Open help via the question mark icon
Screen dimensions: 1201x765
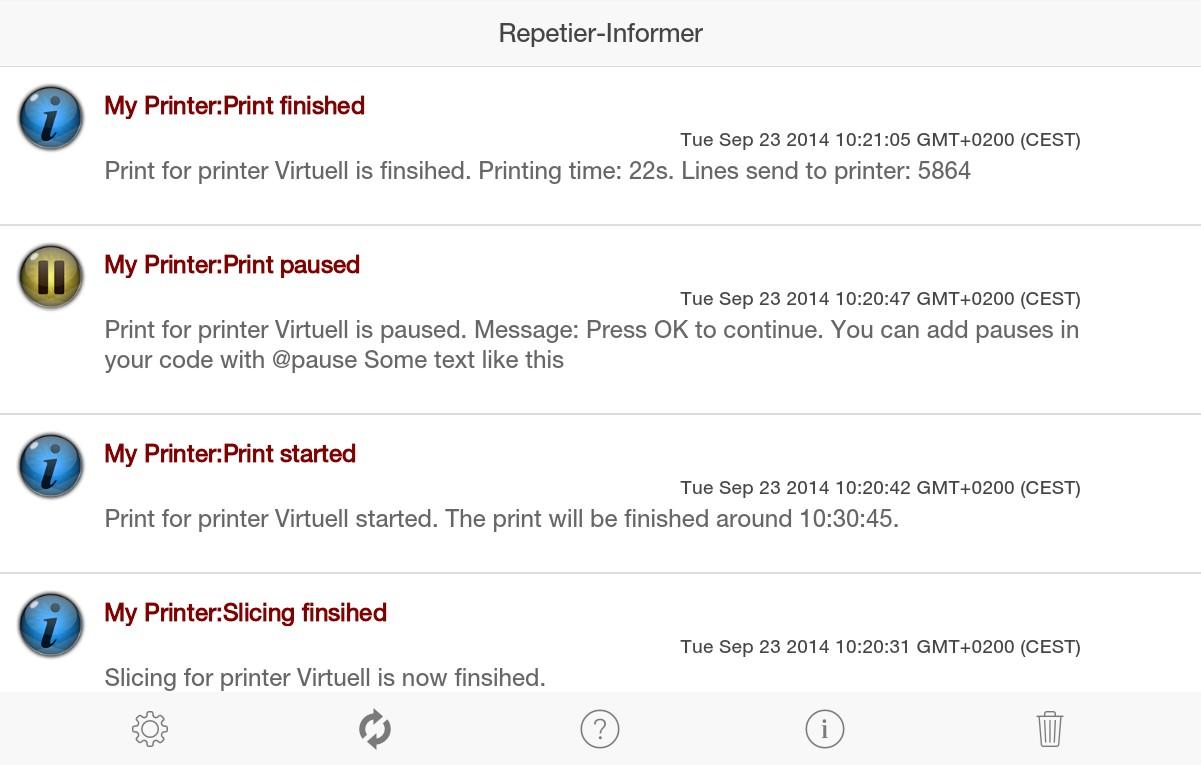click(600, 729)
